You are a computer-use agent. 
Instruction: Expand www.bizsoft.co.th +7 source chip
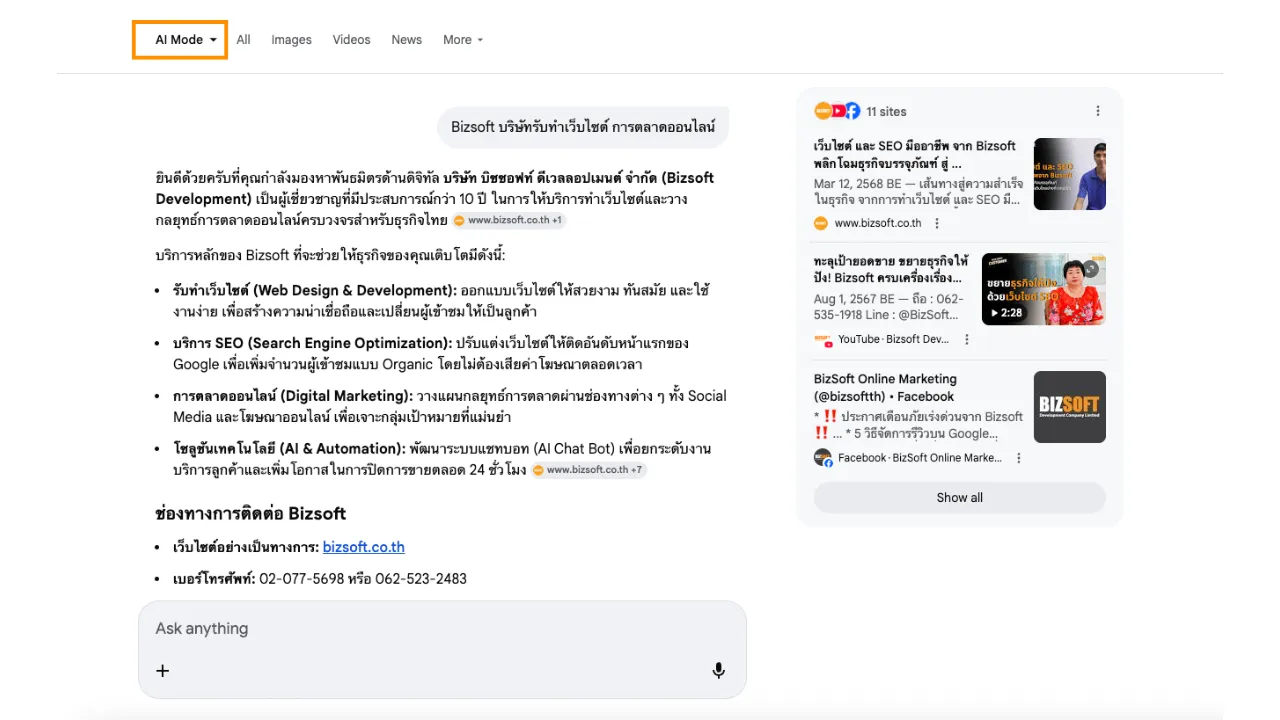pyautogui.click(x=588, y=470)
